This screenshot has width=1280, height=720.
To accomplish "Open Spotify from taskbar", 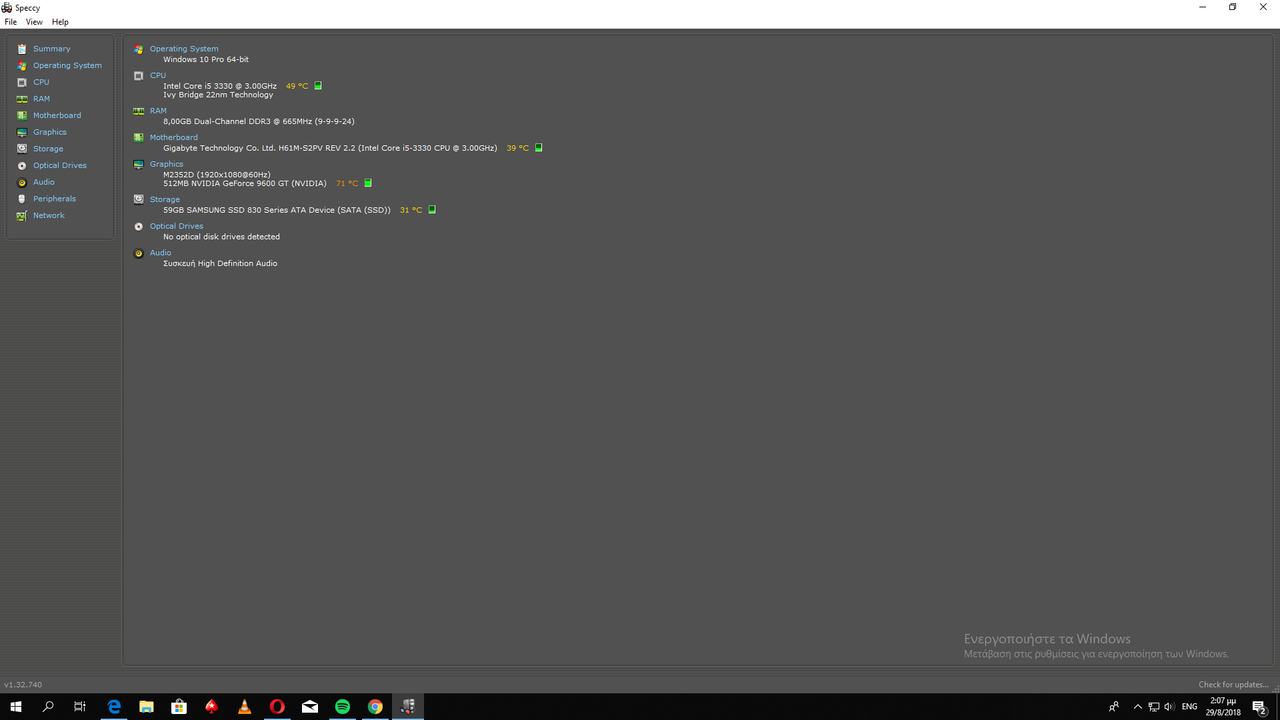I will click(x=342, y=707).
